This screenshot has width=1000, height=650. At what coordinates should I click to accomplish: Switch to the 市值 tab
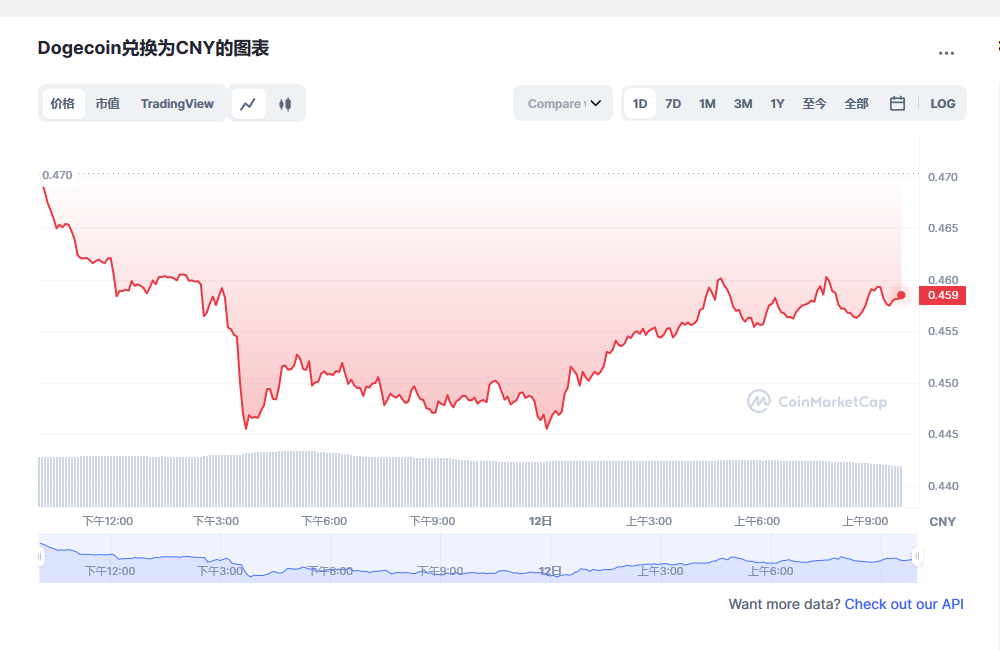coord(107,104)
